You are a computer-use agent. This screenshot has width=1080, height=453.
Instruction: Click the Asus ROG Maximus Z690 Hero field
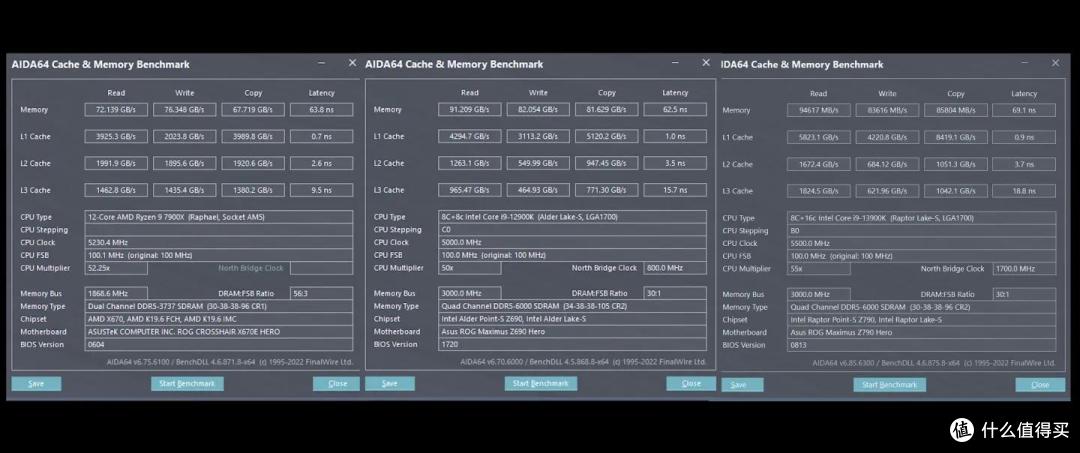(572, 331)
